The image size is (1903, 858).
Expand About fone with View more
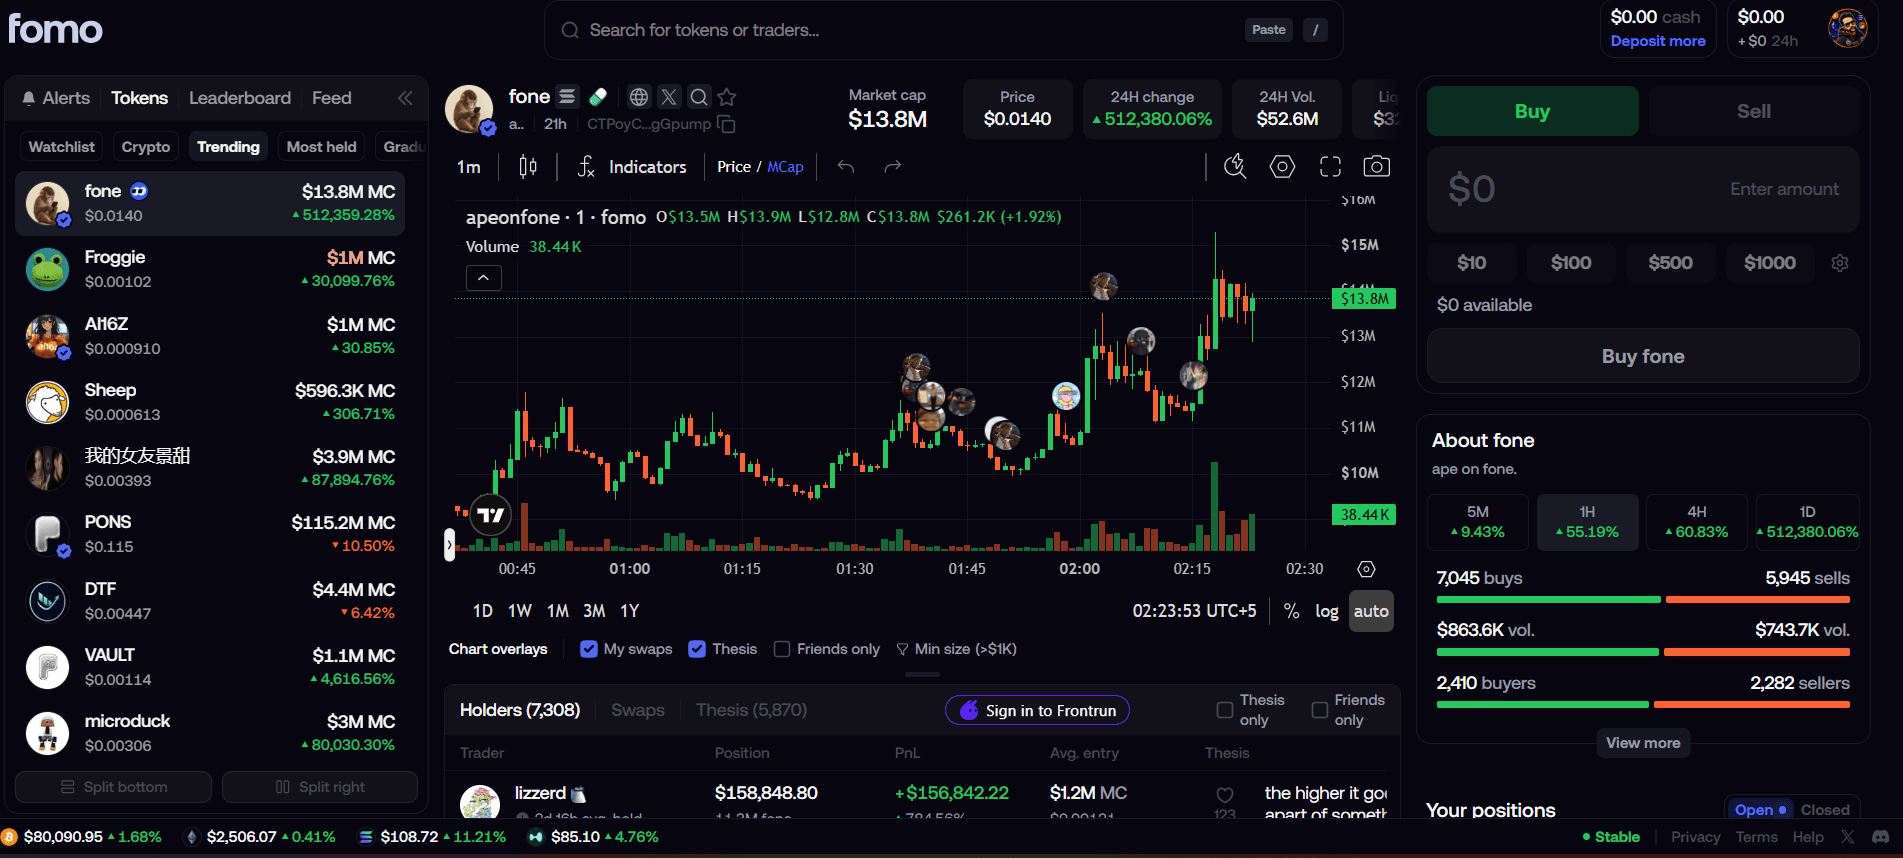tap(1643, 743)
